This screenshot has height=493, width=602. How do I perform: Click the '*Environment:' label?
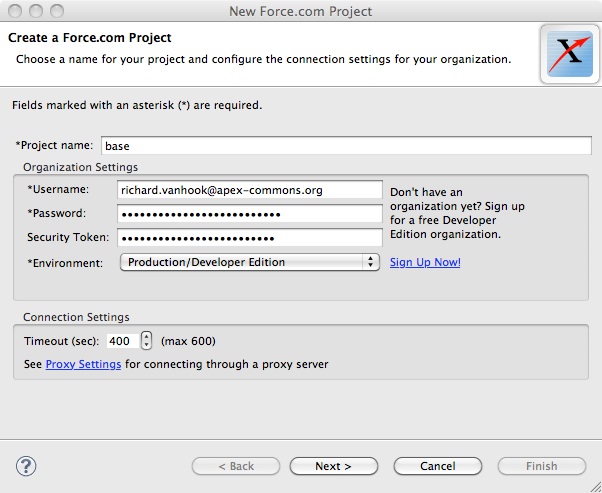pyautogui.click(x=65, y=263)
